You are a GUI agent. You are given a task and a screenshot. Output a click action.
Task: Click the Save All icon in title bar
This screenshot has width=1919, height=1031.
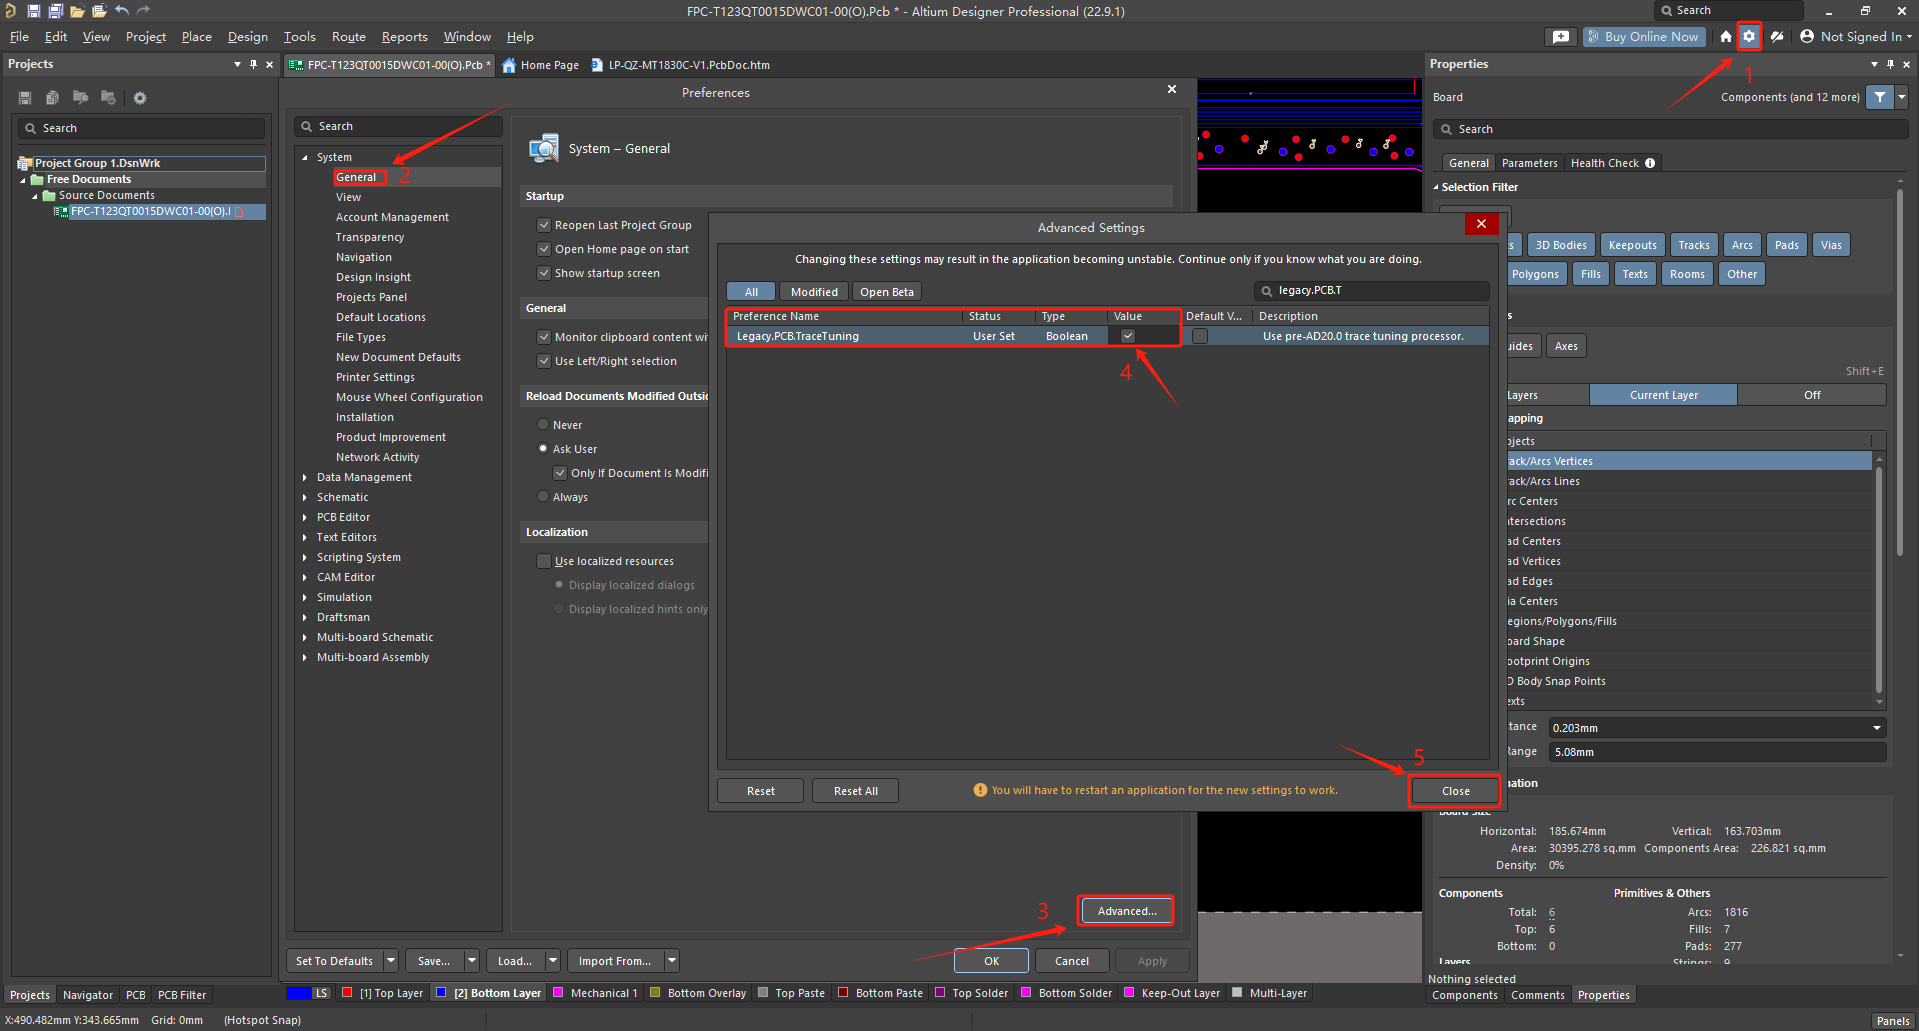(x=55, y=11)
